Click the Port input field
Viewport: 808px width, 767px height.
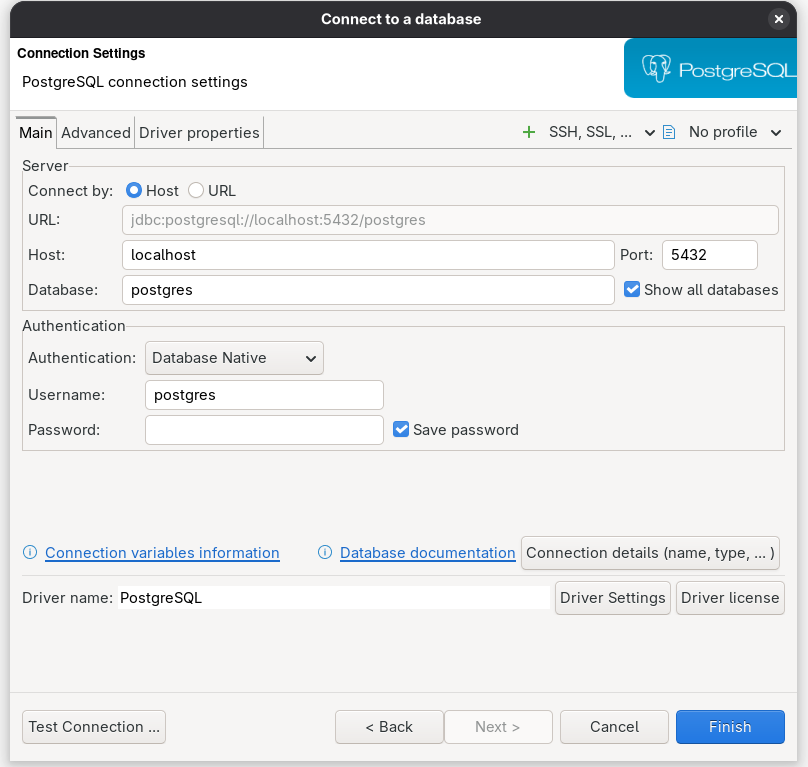710,255
